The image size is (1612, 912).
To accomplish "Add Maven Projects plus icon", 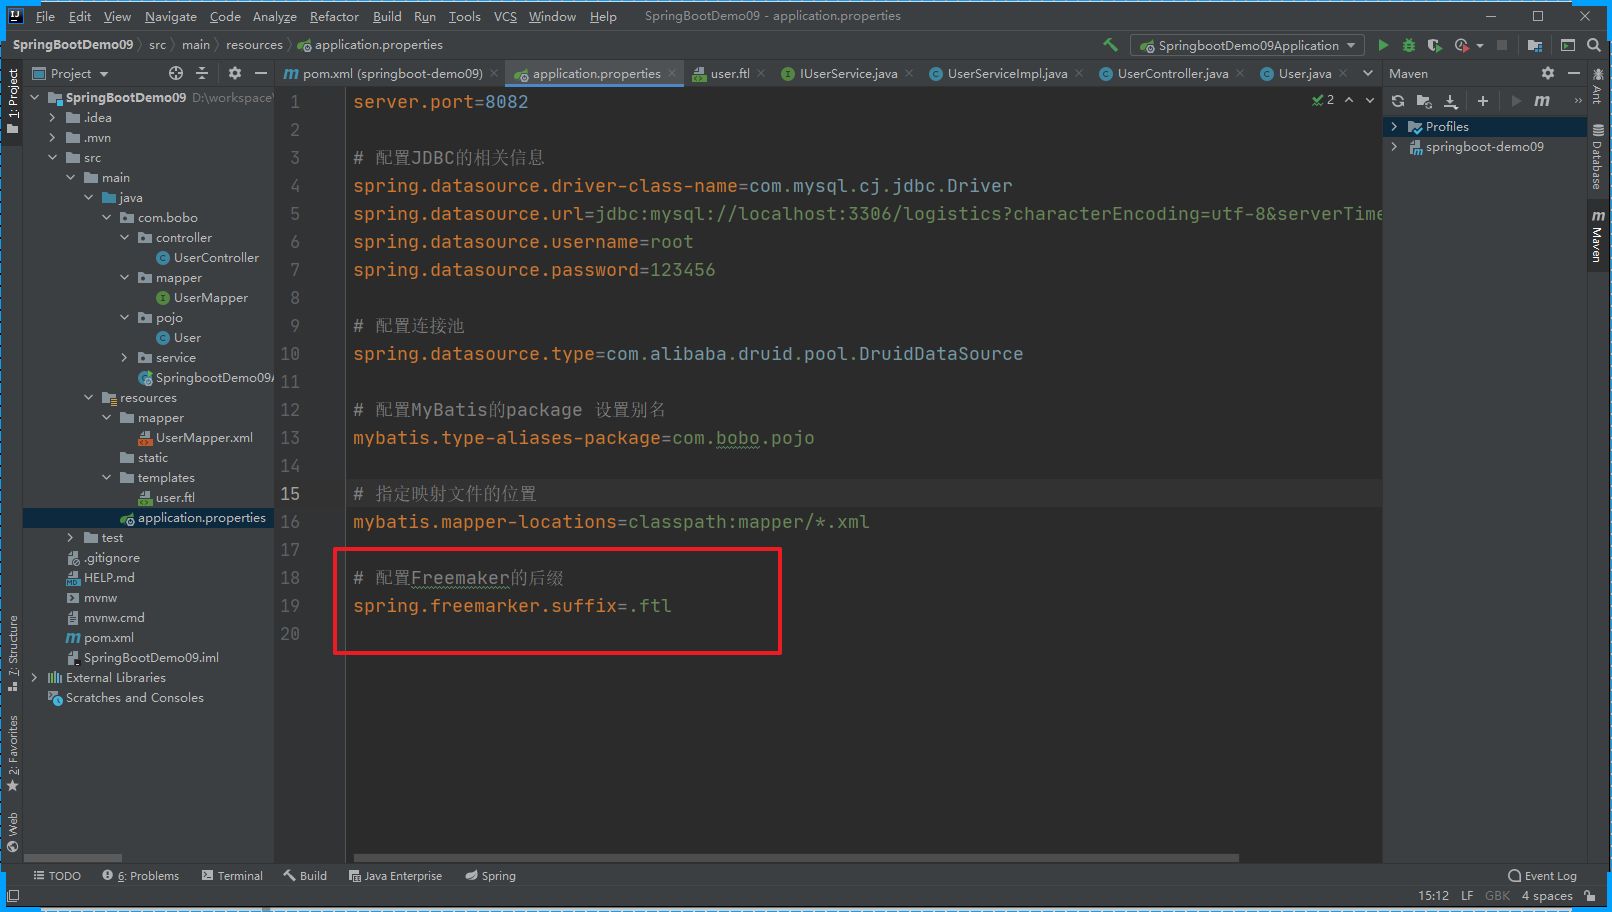I will click(x=1483, y=101).
